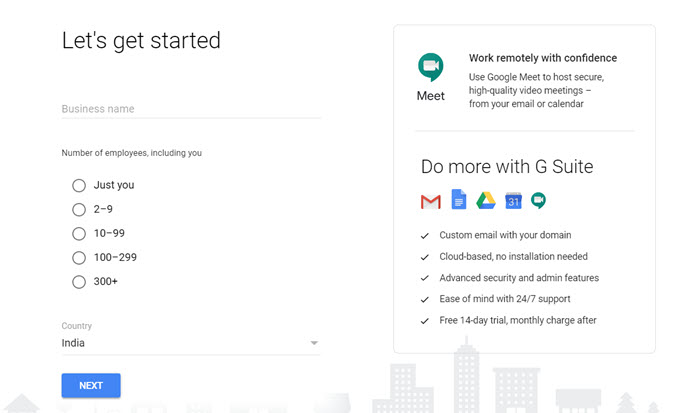Click the large Google Meet icon

coord(431,67)
